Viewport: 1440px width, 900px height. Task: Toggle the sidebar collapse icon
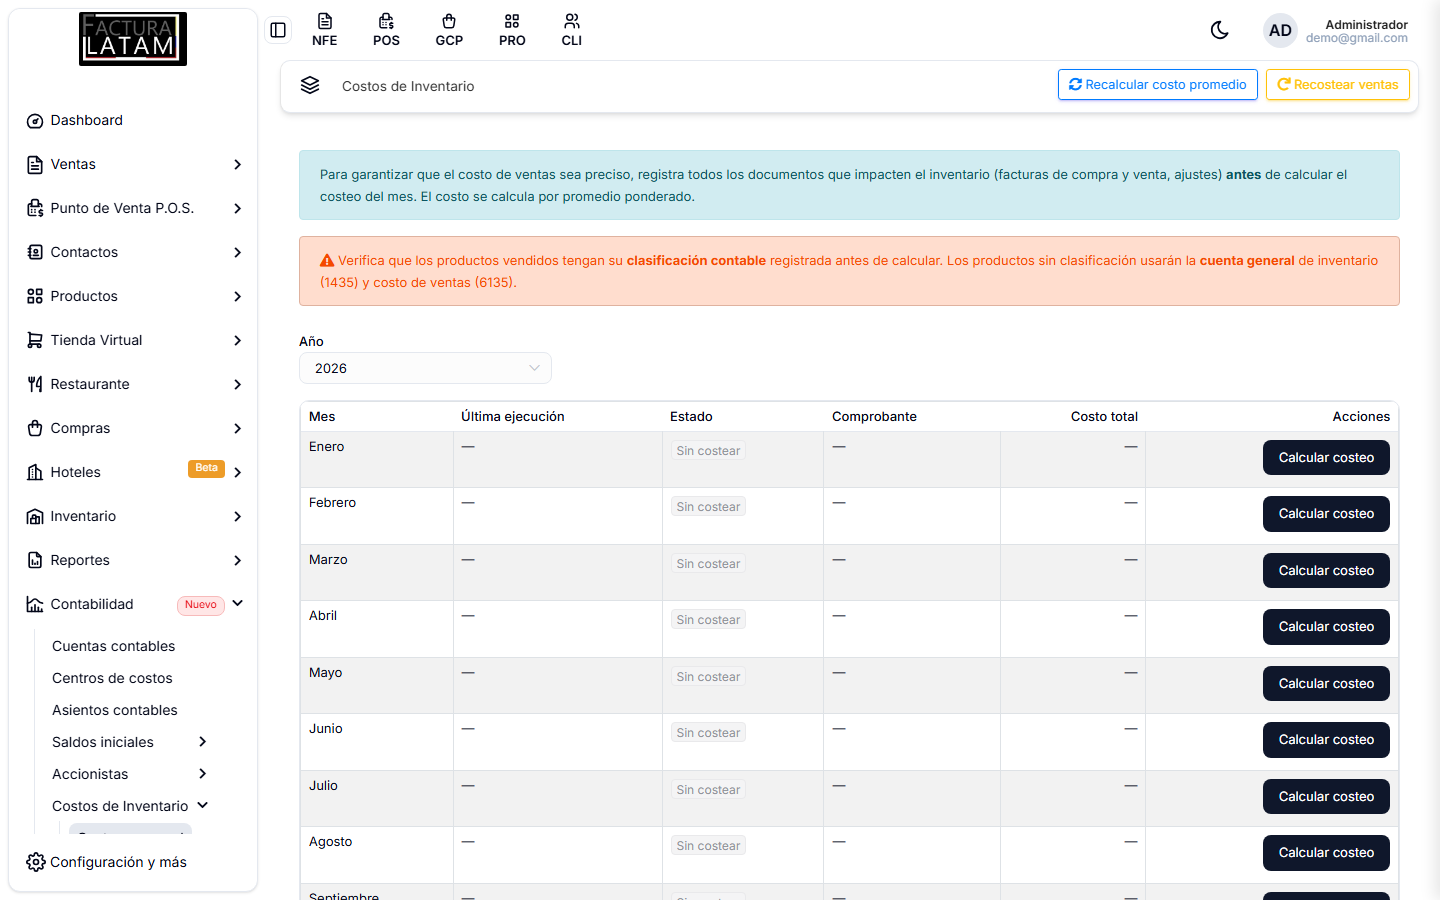point(278,30)
